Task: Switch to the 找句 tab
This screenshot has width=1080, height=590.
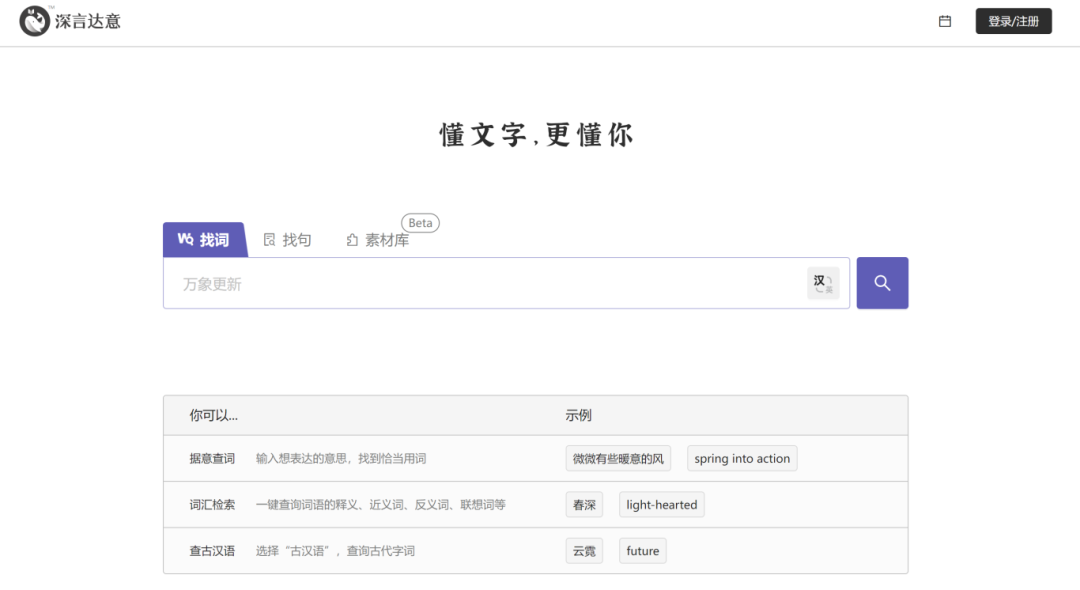Action: [287, 240]
